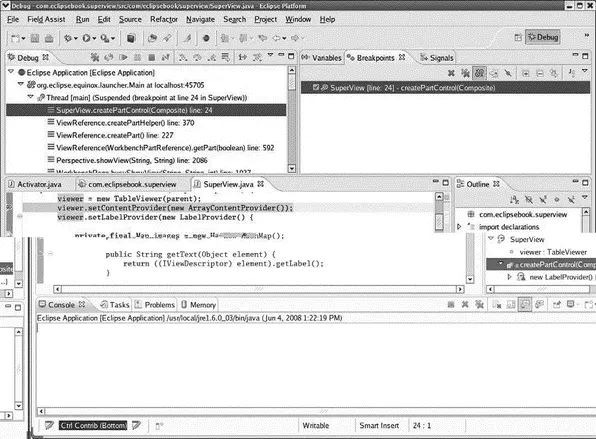Screen dimensions: 596x439
Task: Click Back navigation arrow in main toolbar
Action: click(276, 38)
